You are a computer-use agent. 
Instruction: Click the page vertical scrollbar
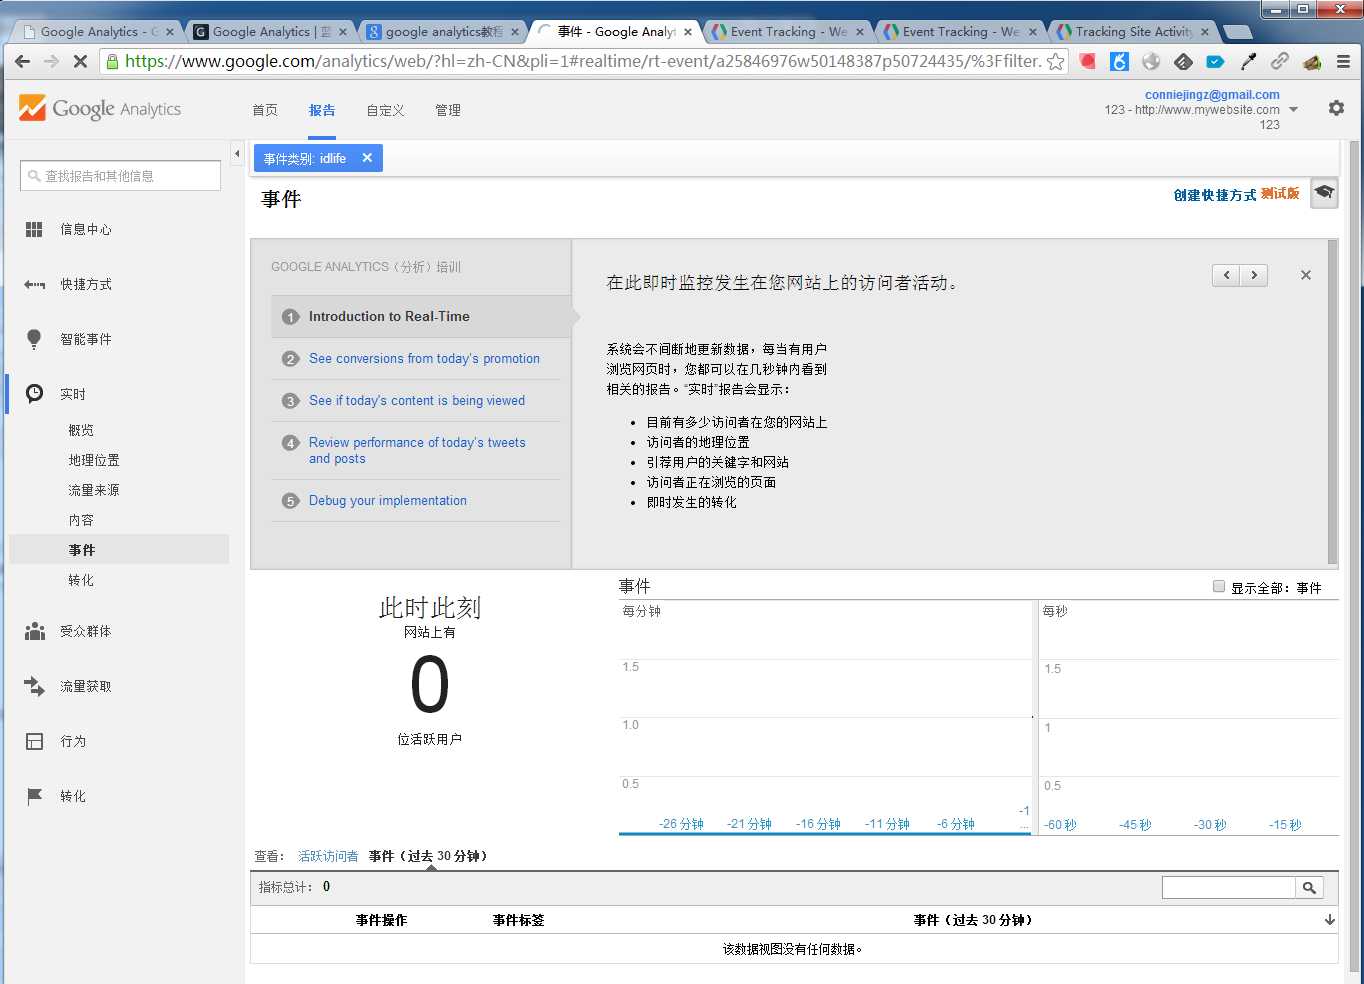1354,555
